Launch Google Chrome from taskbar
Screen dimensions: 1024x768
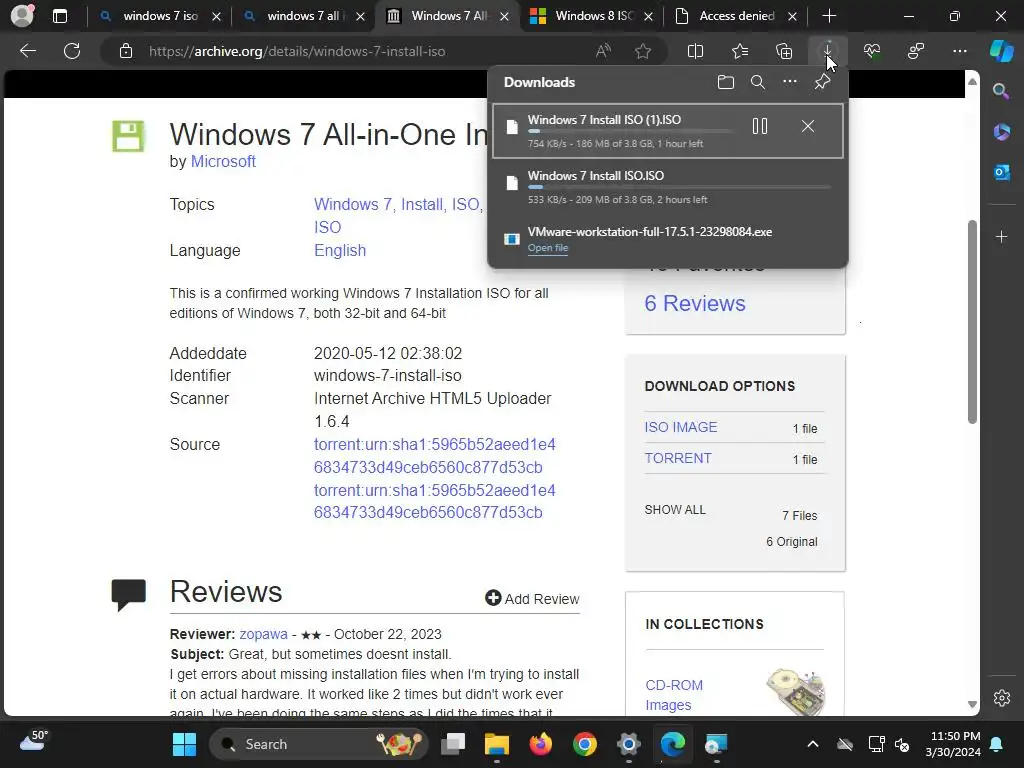pos(584,744)
